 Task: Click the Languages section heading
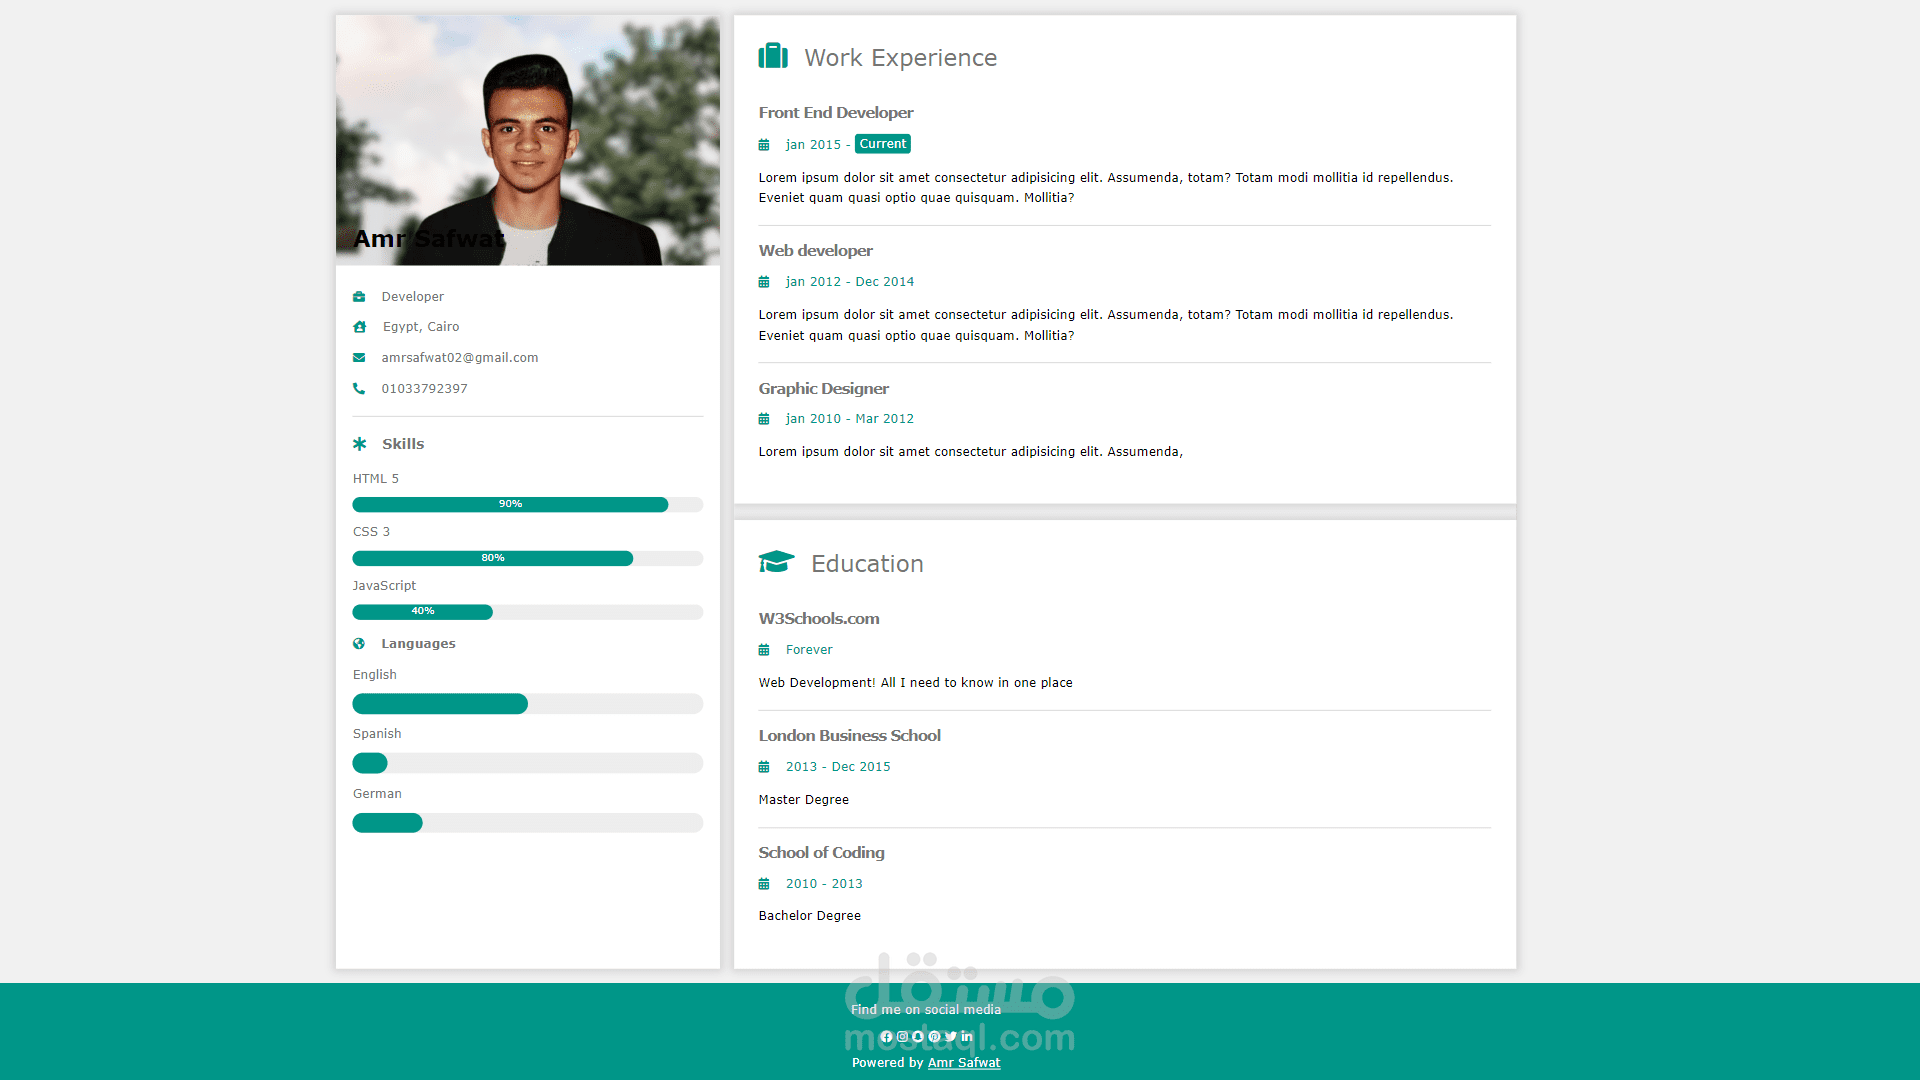pos(418,644)
